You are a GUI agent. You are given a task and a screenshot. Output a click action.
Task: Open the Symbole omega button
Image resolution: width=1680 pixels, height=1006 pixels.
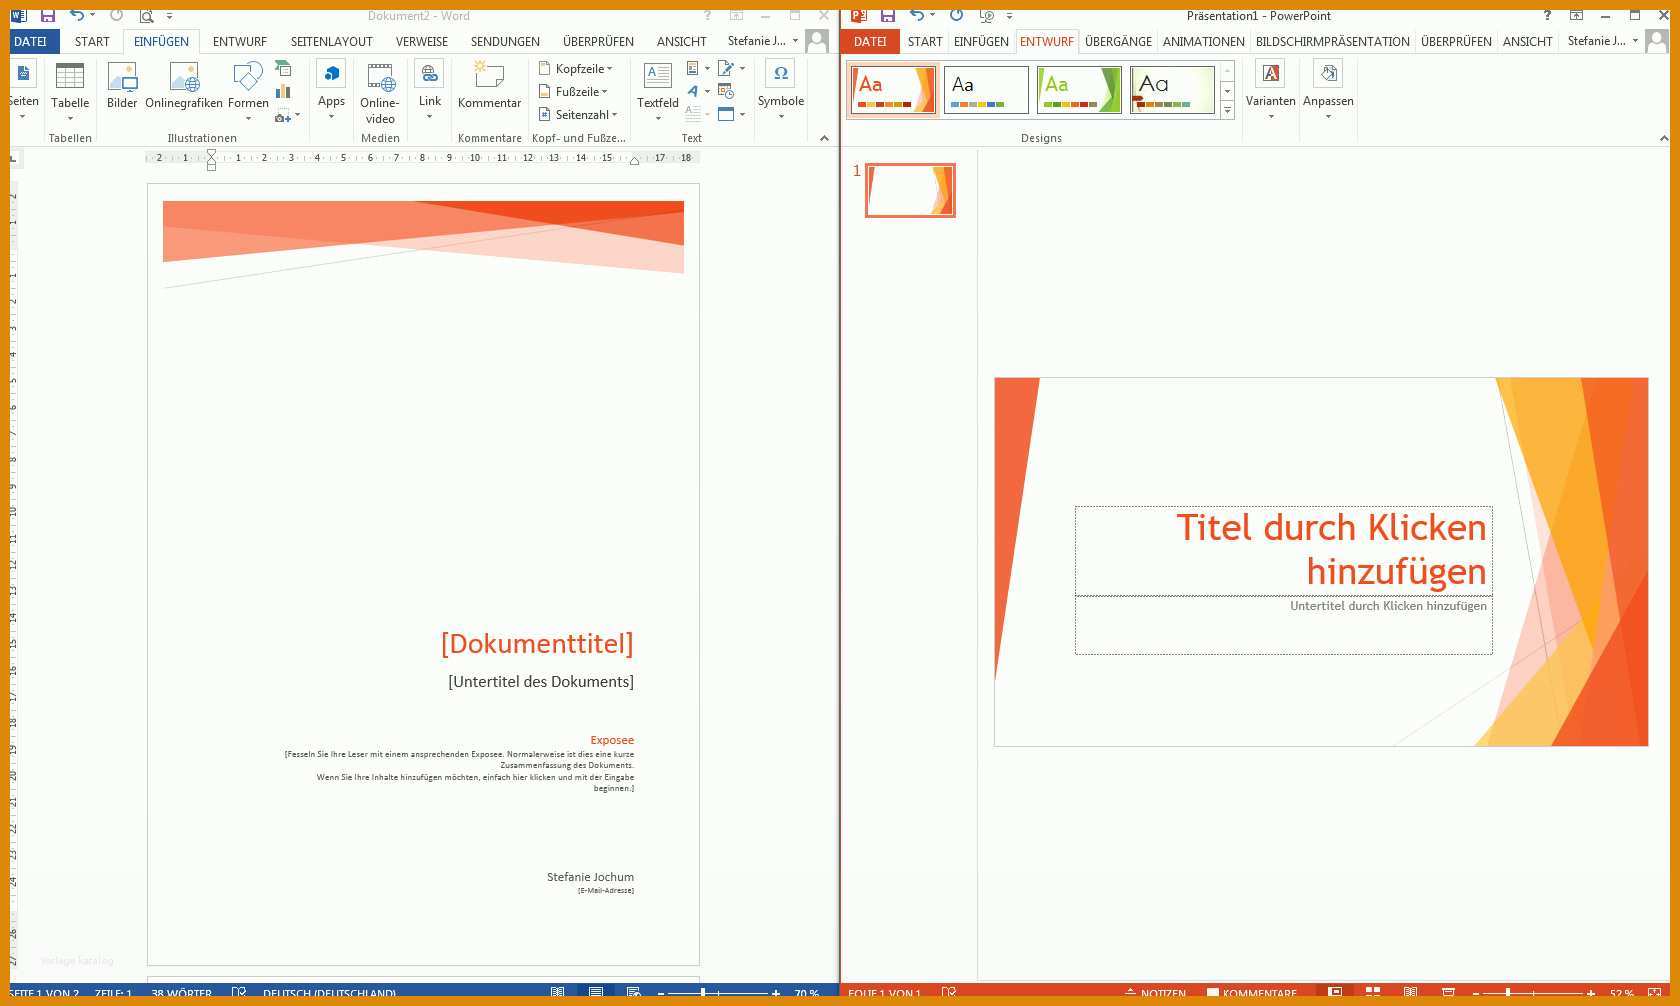[x=781, y=90]
